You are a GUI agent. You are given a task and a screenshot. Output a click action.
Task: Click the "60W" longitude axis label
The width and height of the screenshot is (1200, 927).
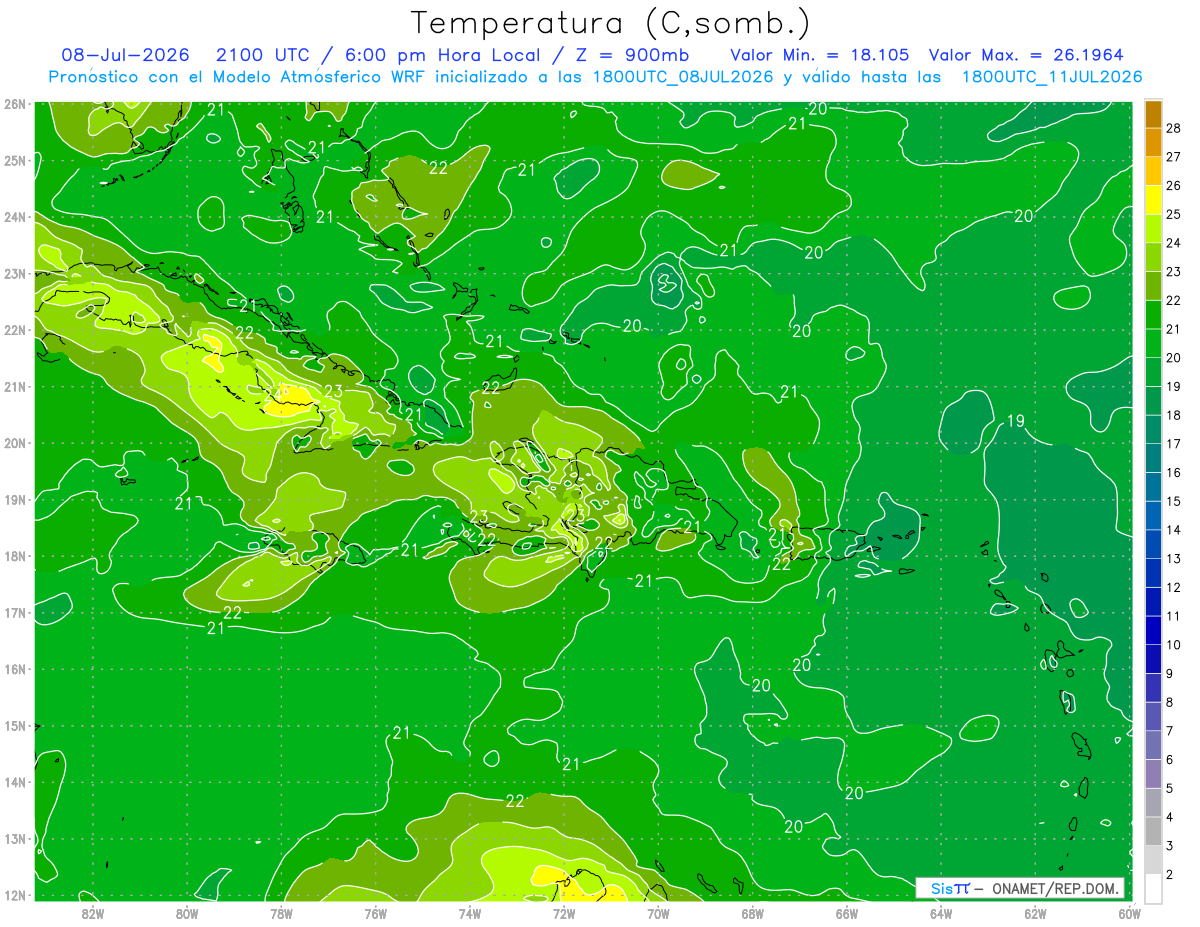(x=1128, y=913)
